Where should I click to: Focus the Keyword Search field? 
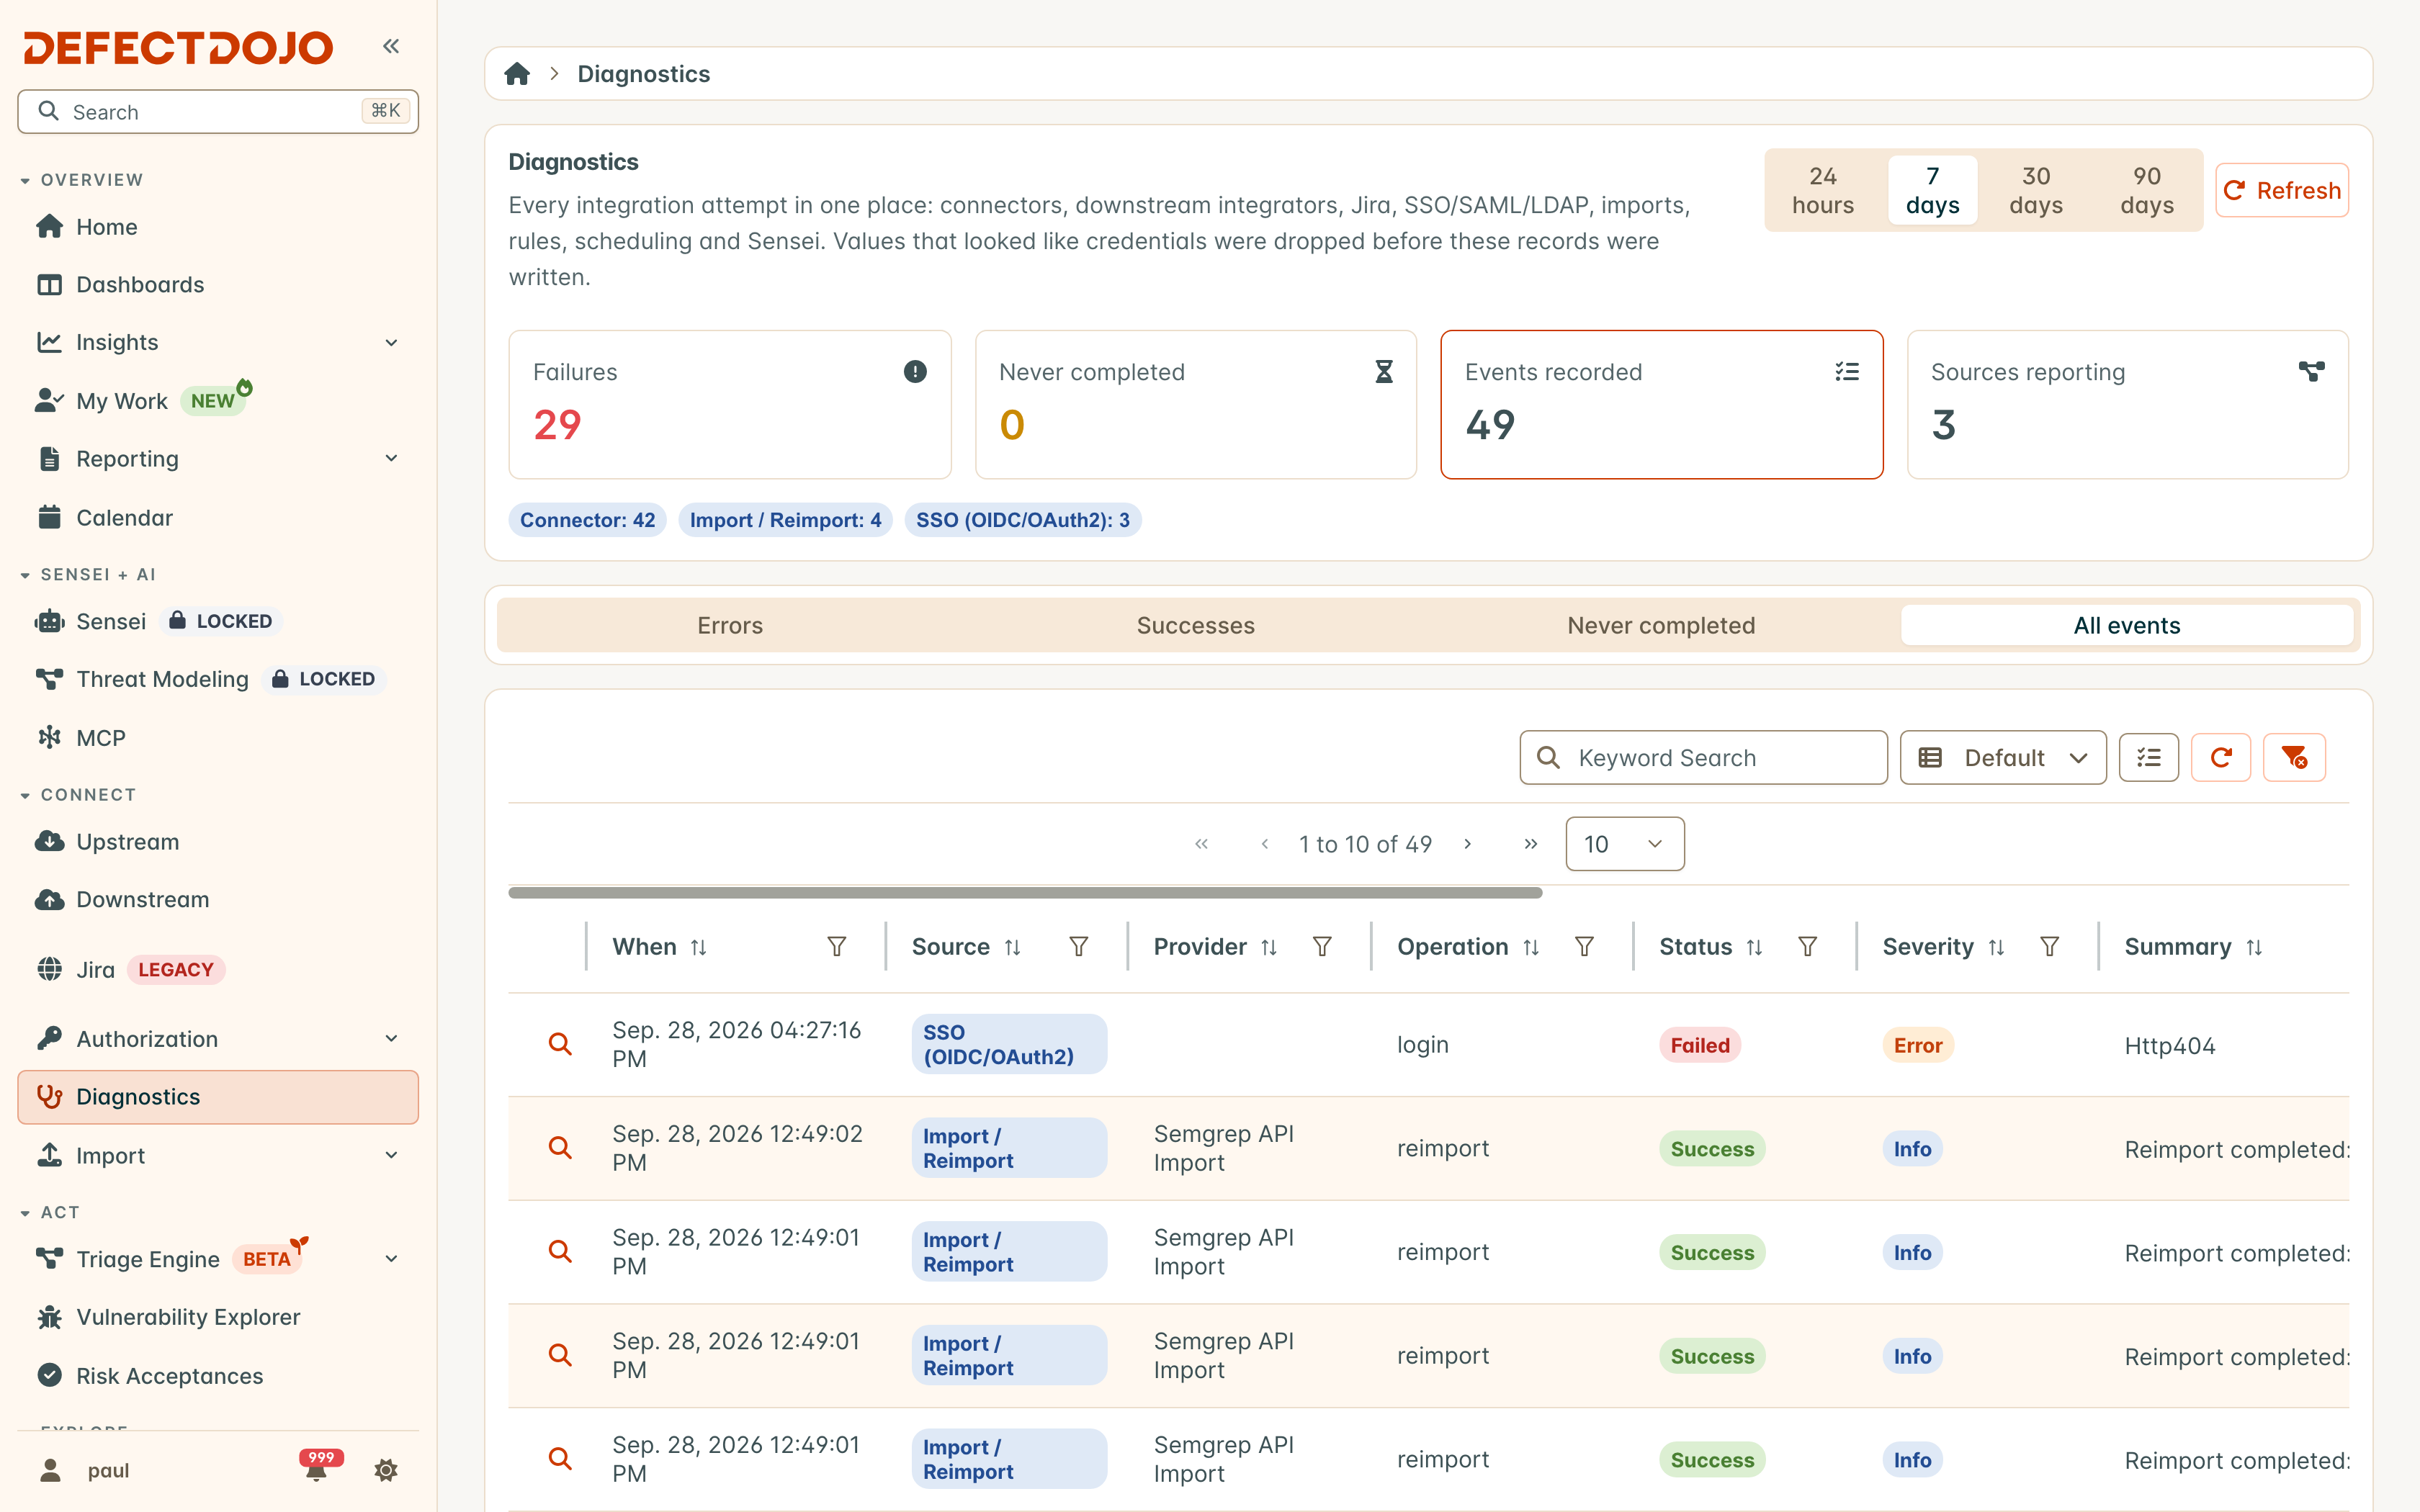tap(1703, 757)
